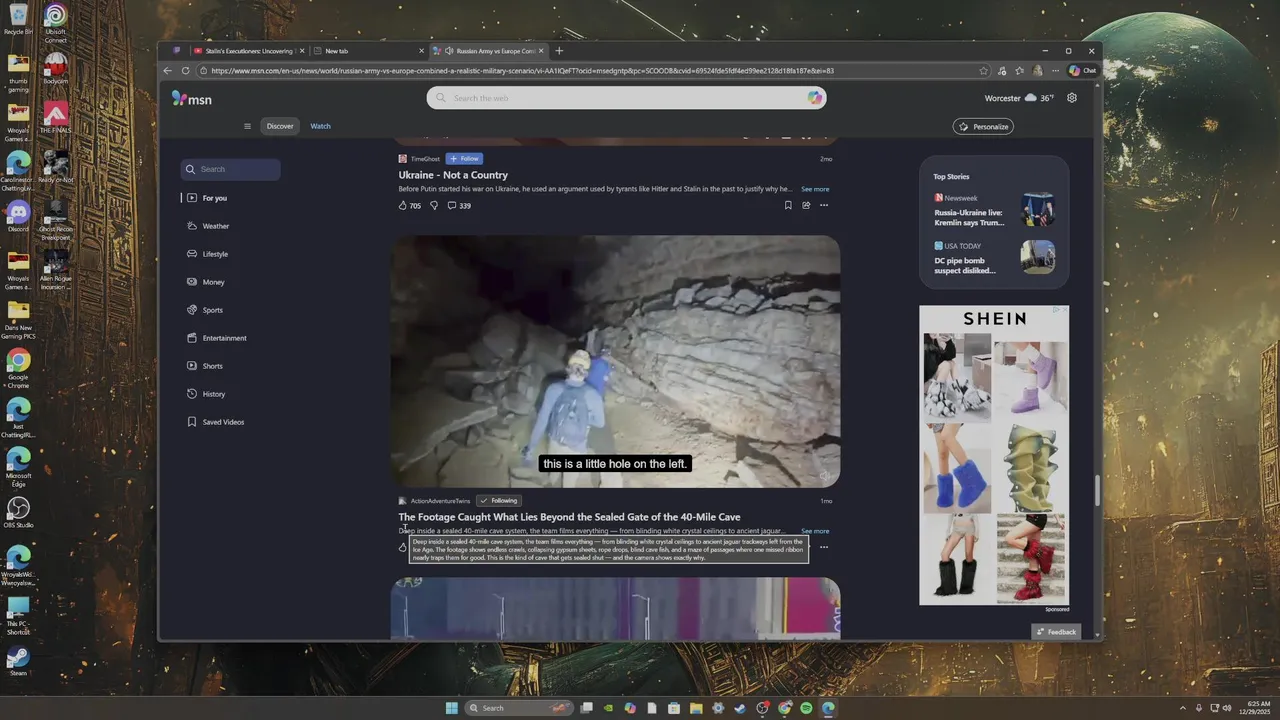Open Copilot Chat in Edge toolbar

pos(1083,71)
